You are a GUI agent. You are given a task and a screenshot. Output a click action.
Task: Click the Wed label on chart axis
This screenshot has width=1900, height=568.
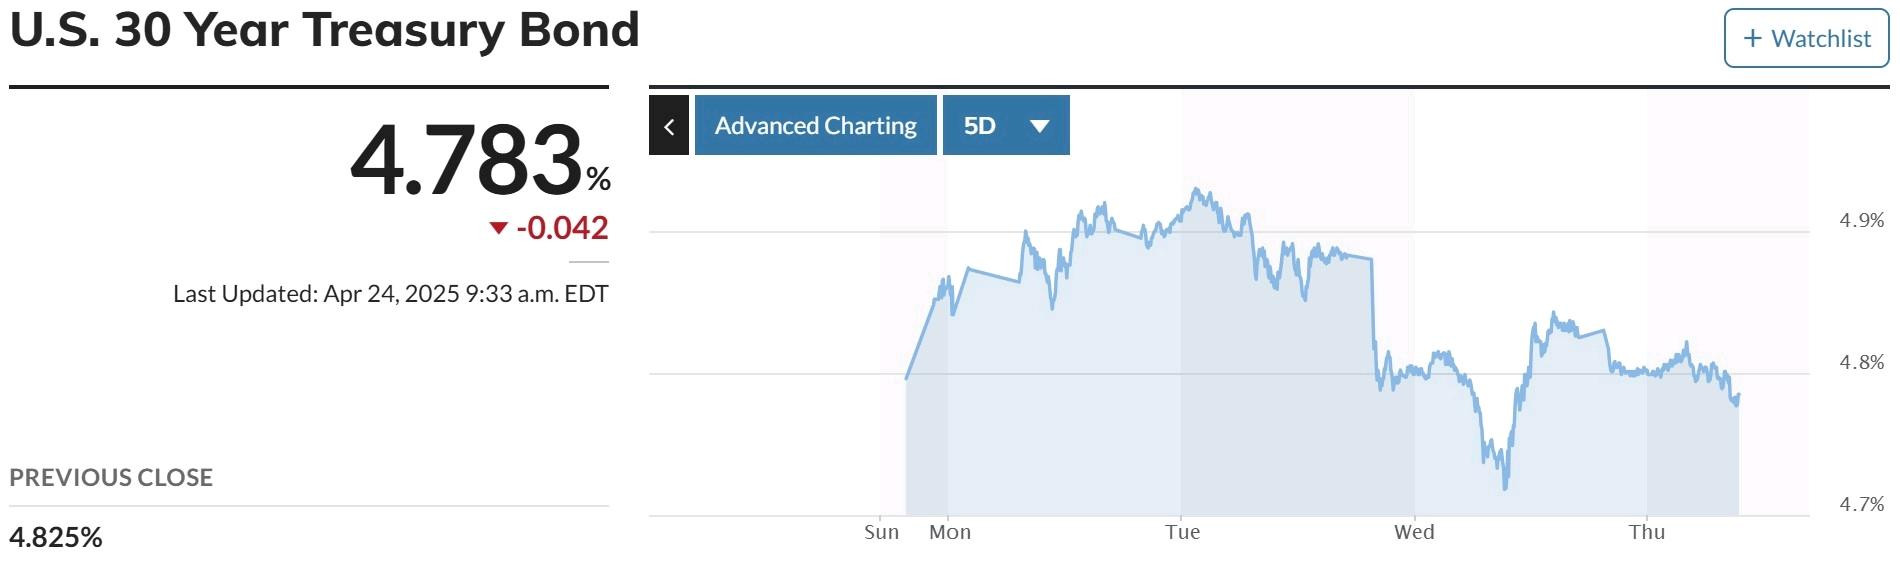[x=1414, y=532]
